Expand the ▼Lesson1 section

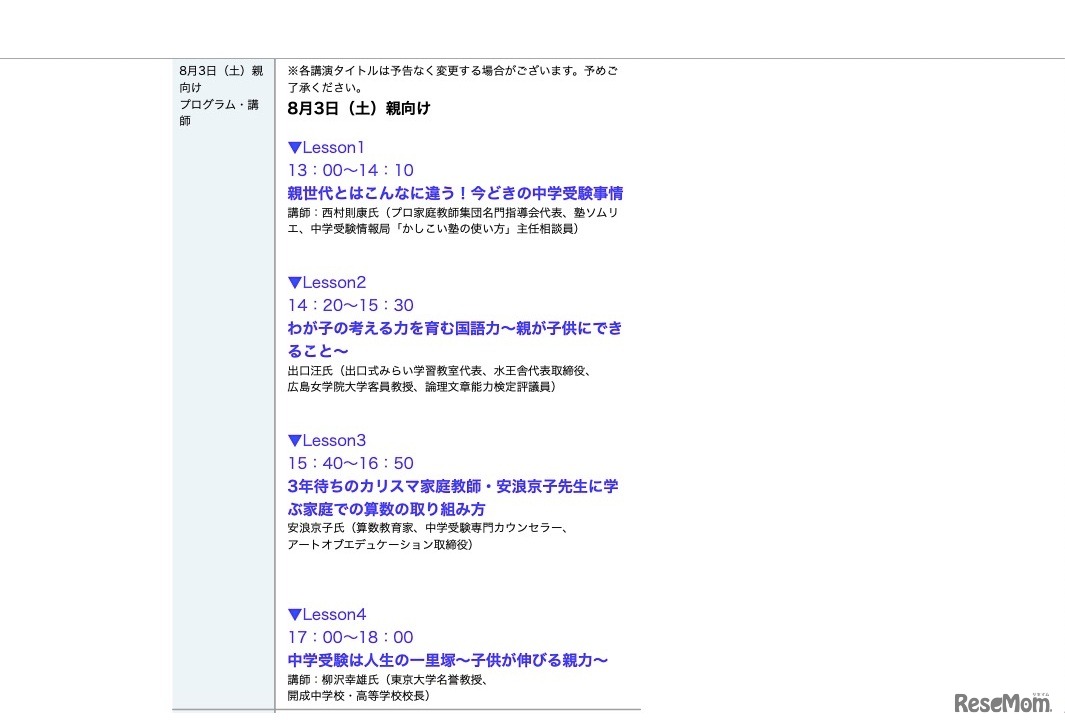326,147
